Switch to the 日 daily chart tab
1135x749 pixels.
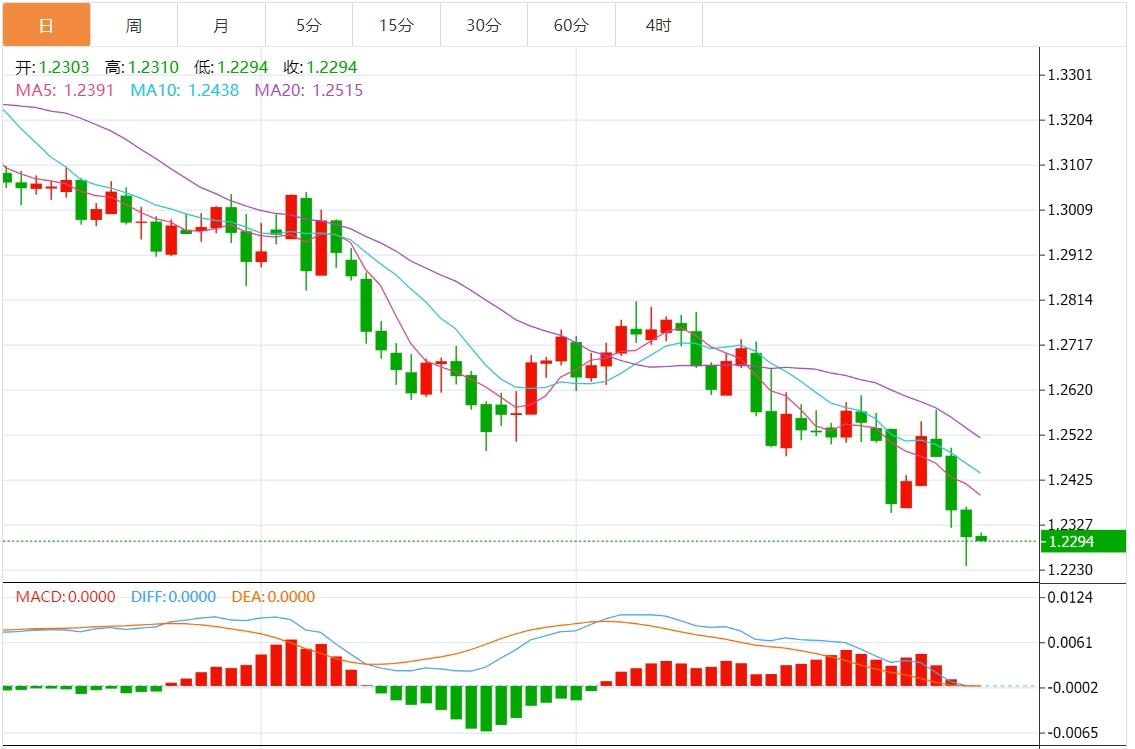pyautogui.click(x=46, y=25)
